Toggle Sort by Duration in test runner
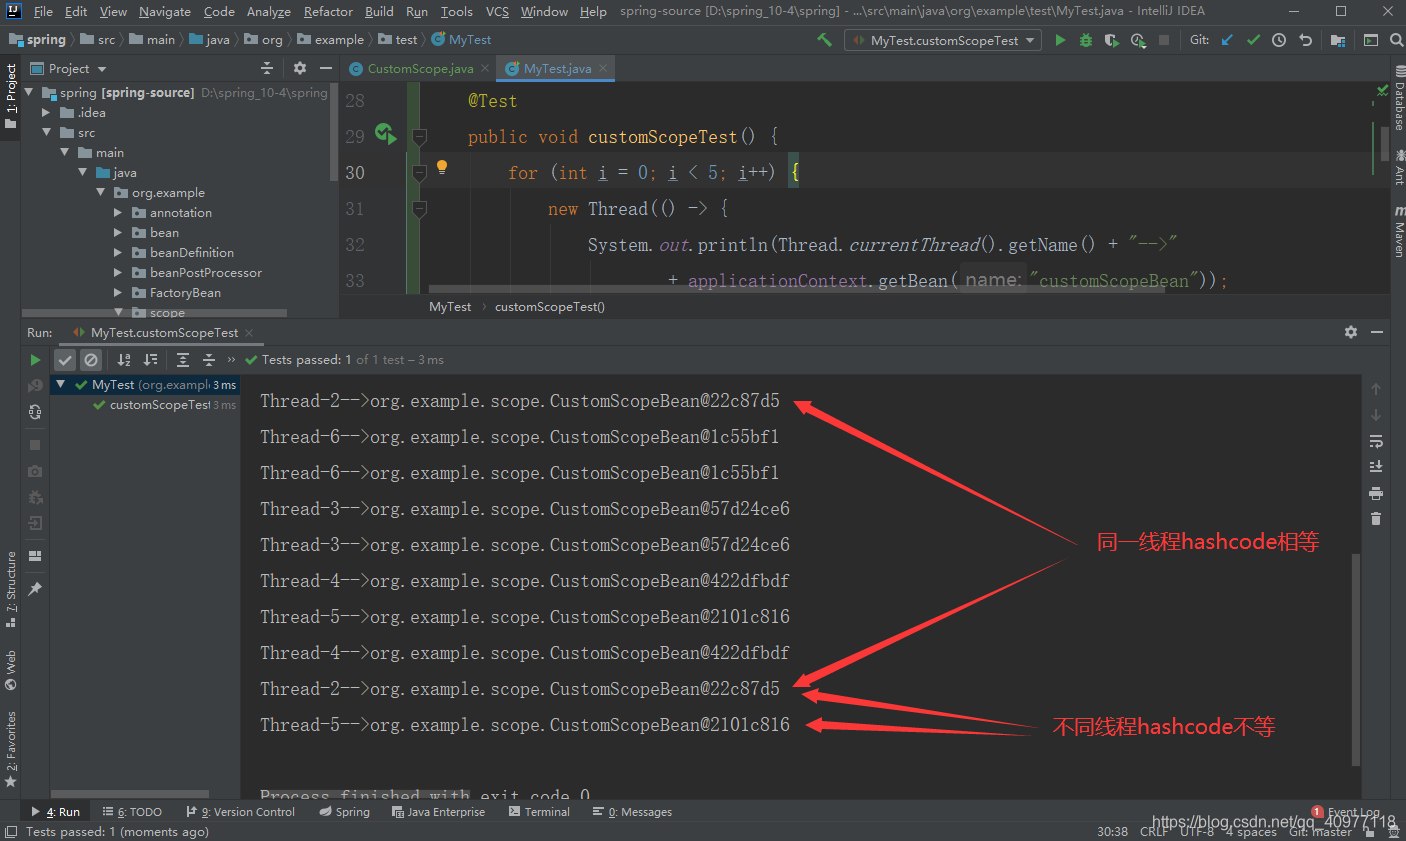This screenshot has width=1406, height=841. tap(150, 360)
